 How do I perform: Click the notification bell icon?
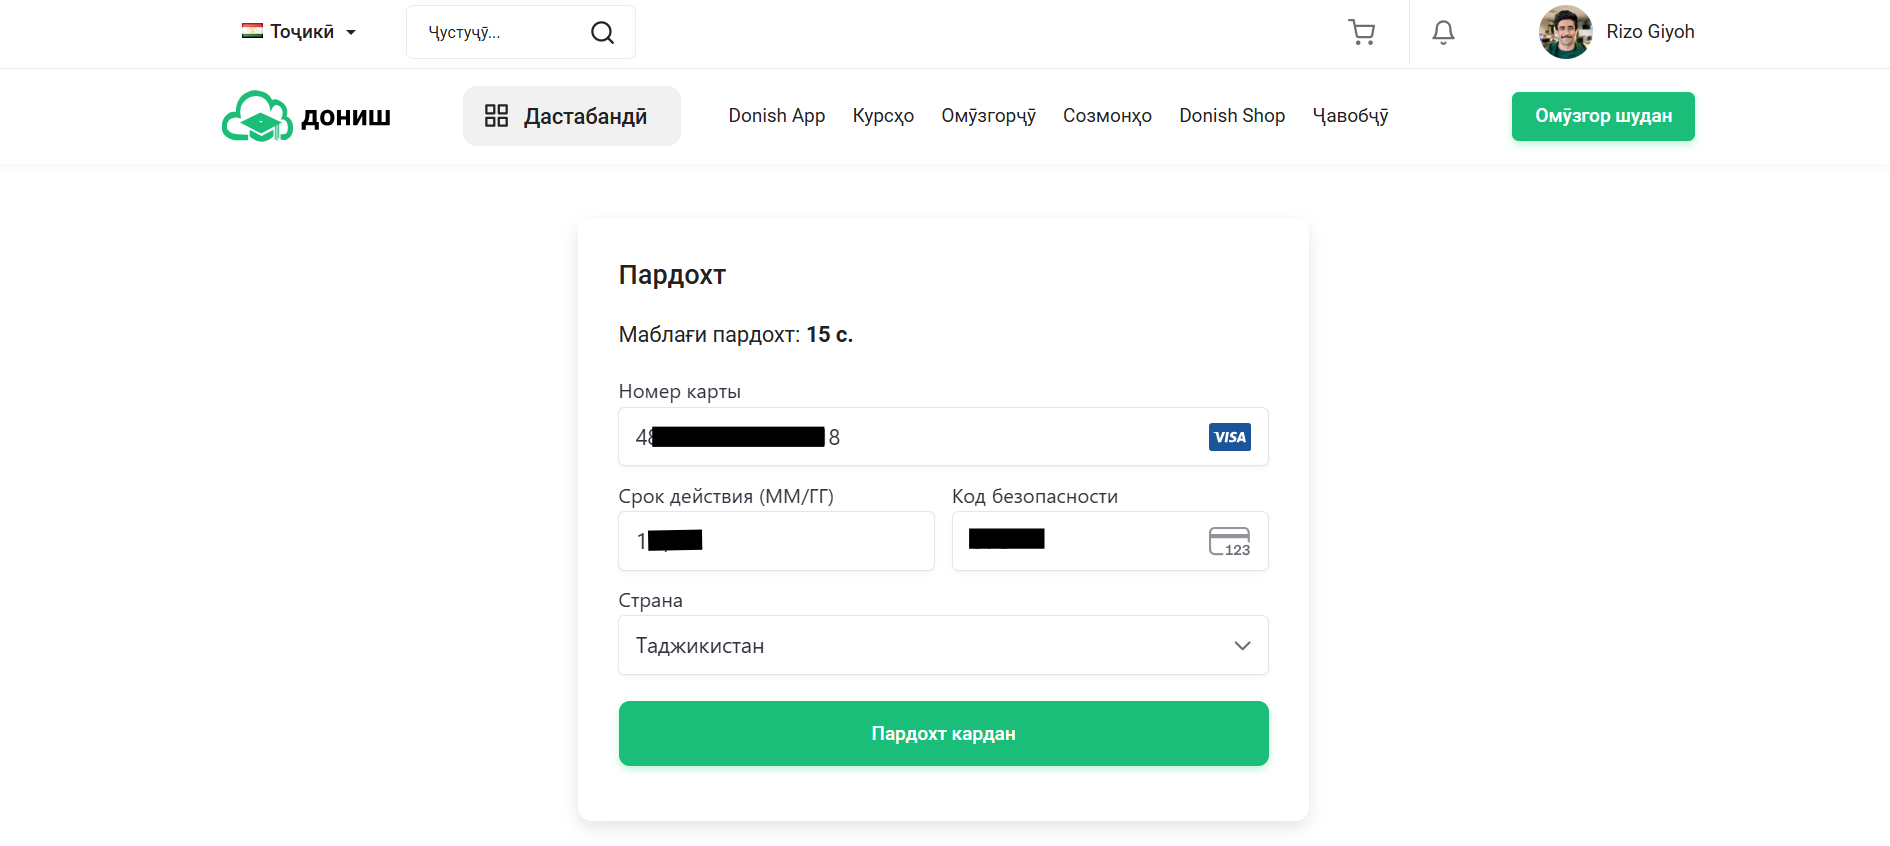(x=1443, y=32)
